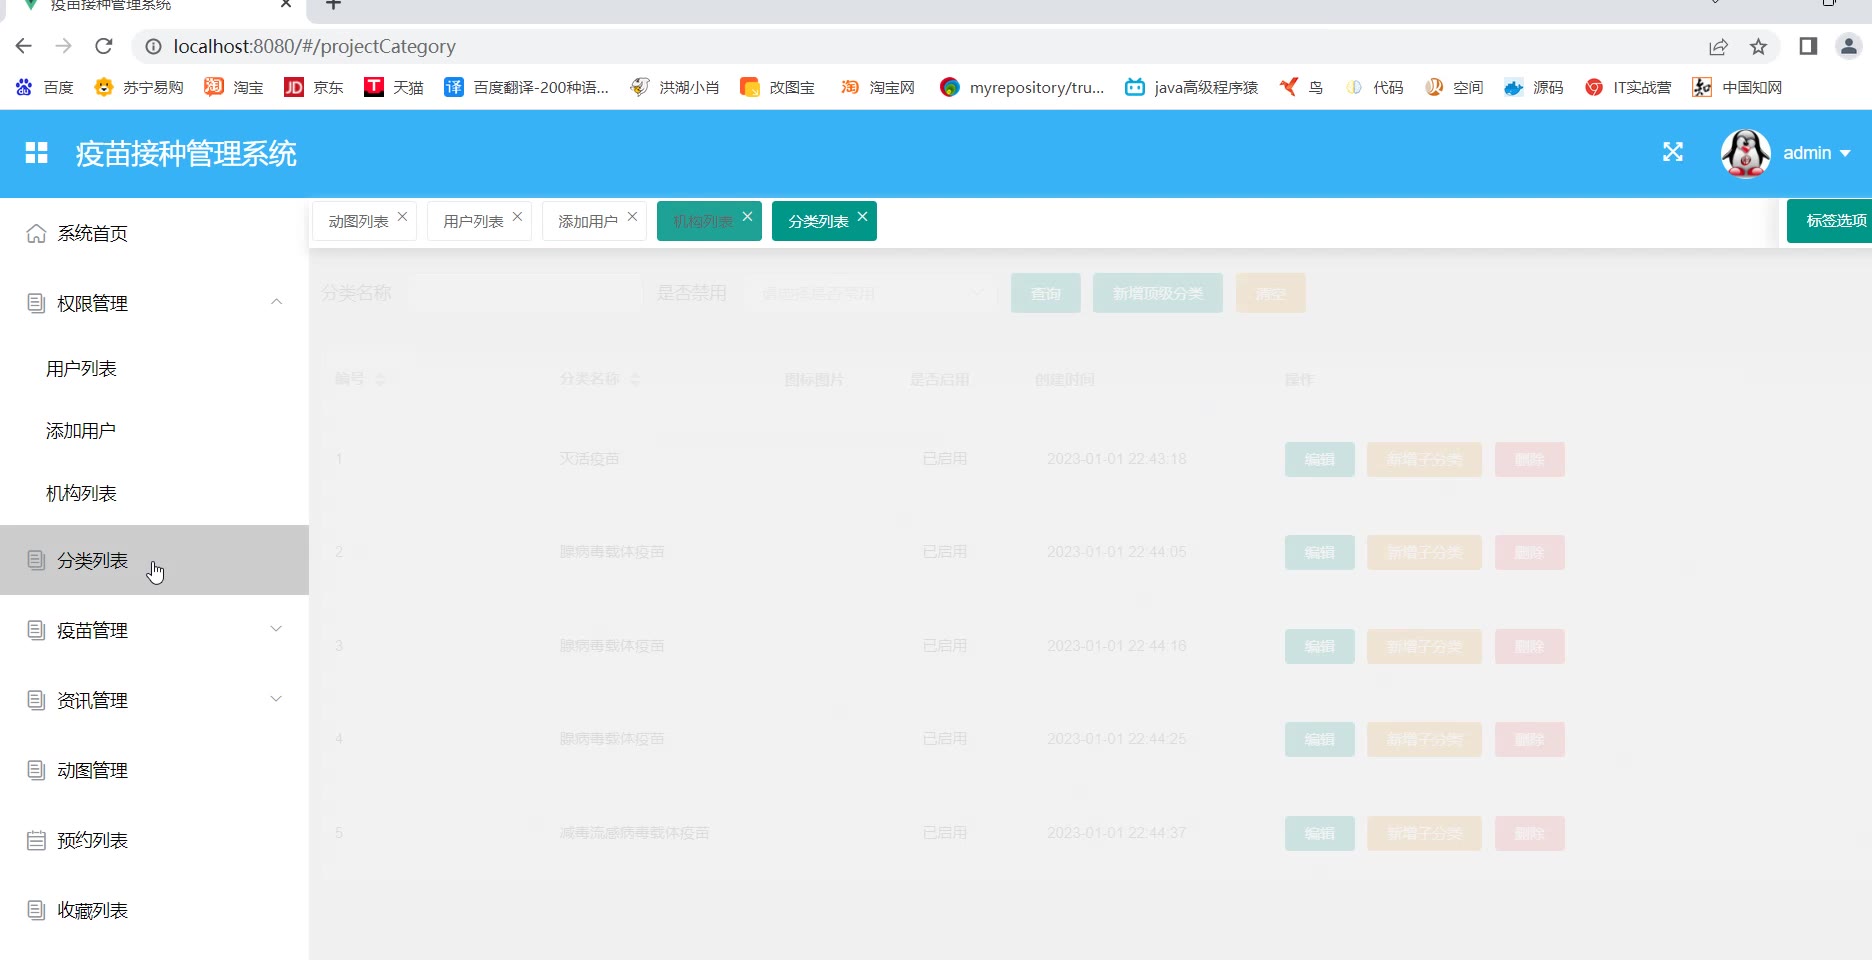Open the java高级程序猿 bookmark
This screenshot has height=960, width=1872.
(x=1191, y=87)
